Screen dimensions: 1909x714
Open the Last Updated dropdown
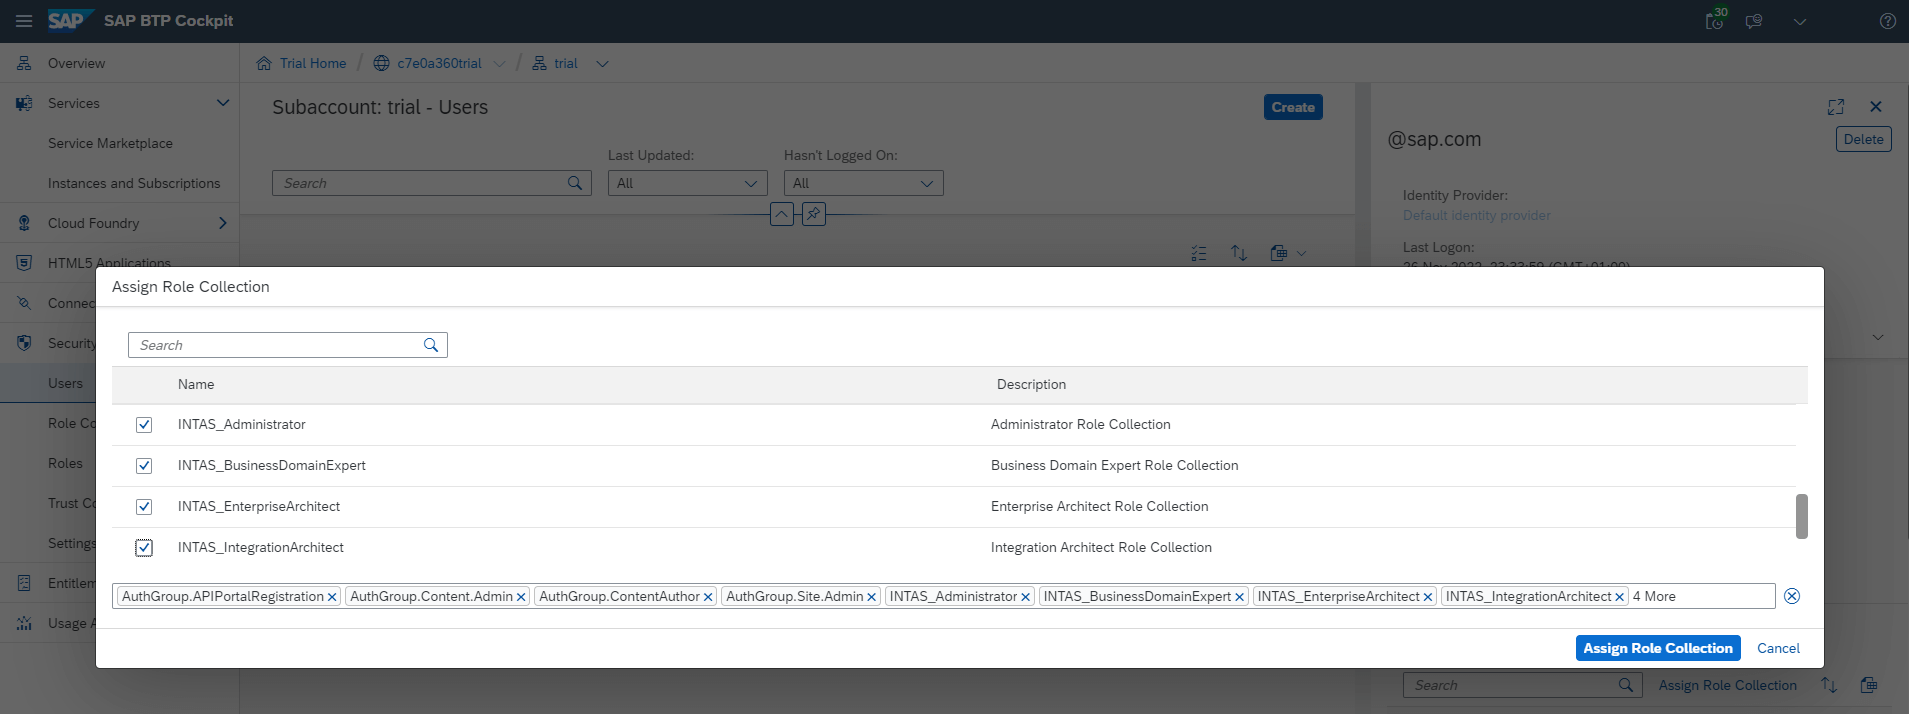[688, 183]
